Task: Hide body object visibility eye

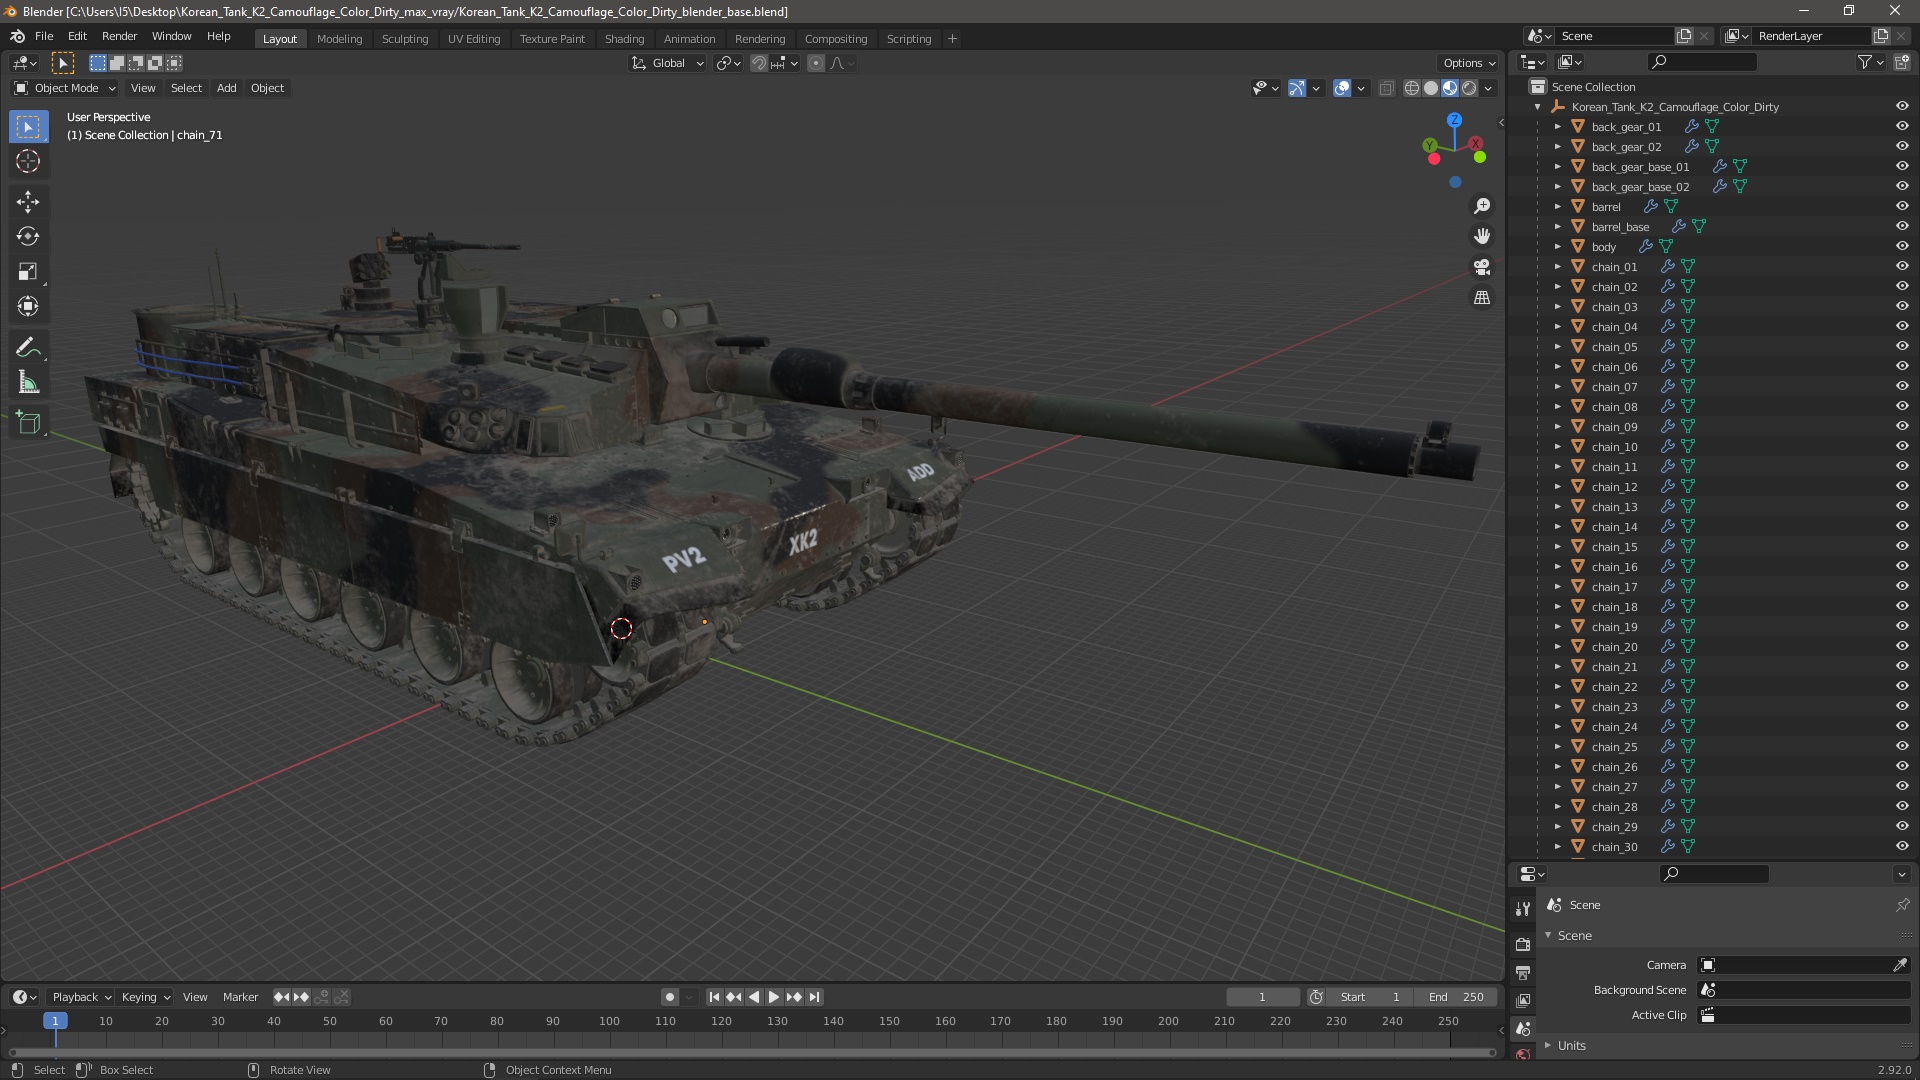Action: coord(1902,246)
